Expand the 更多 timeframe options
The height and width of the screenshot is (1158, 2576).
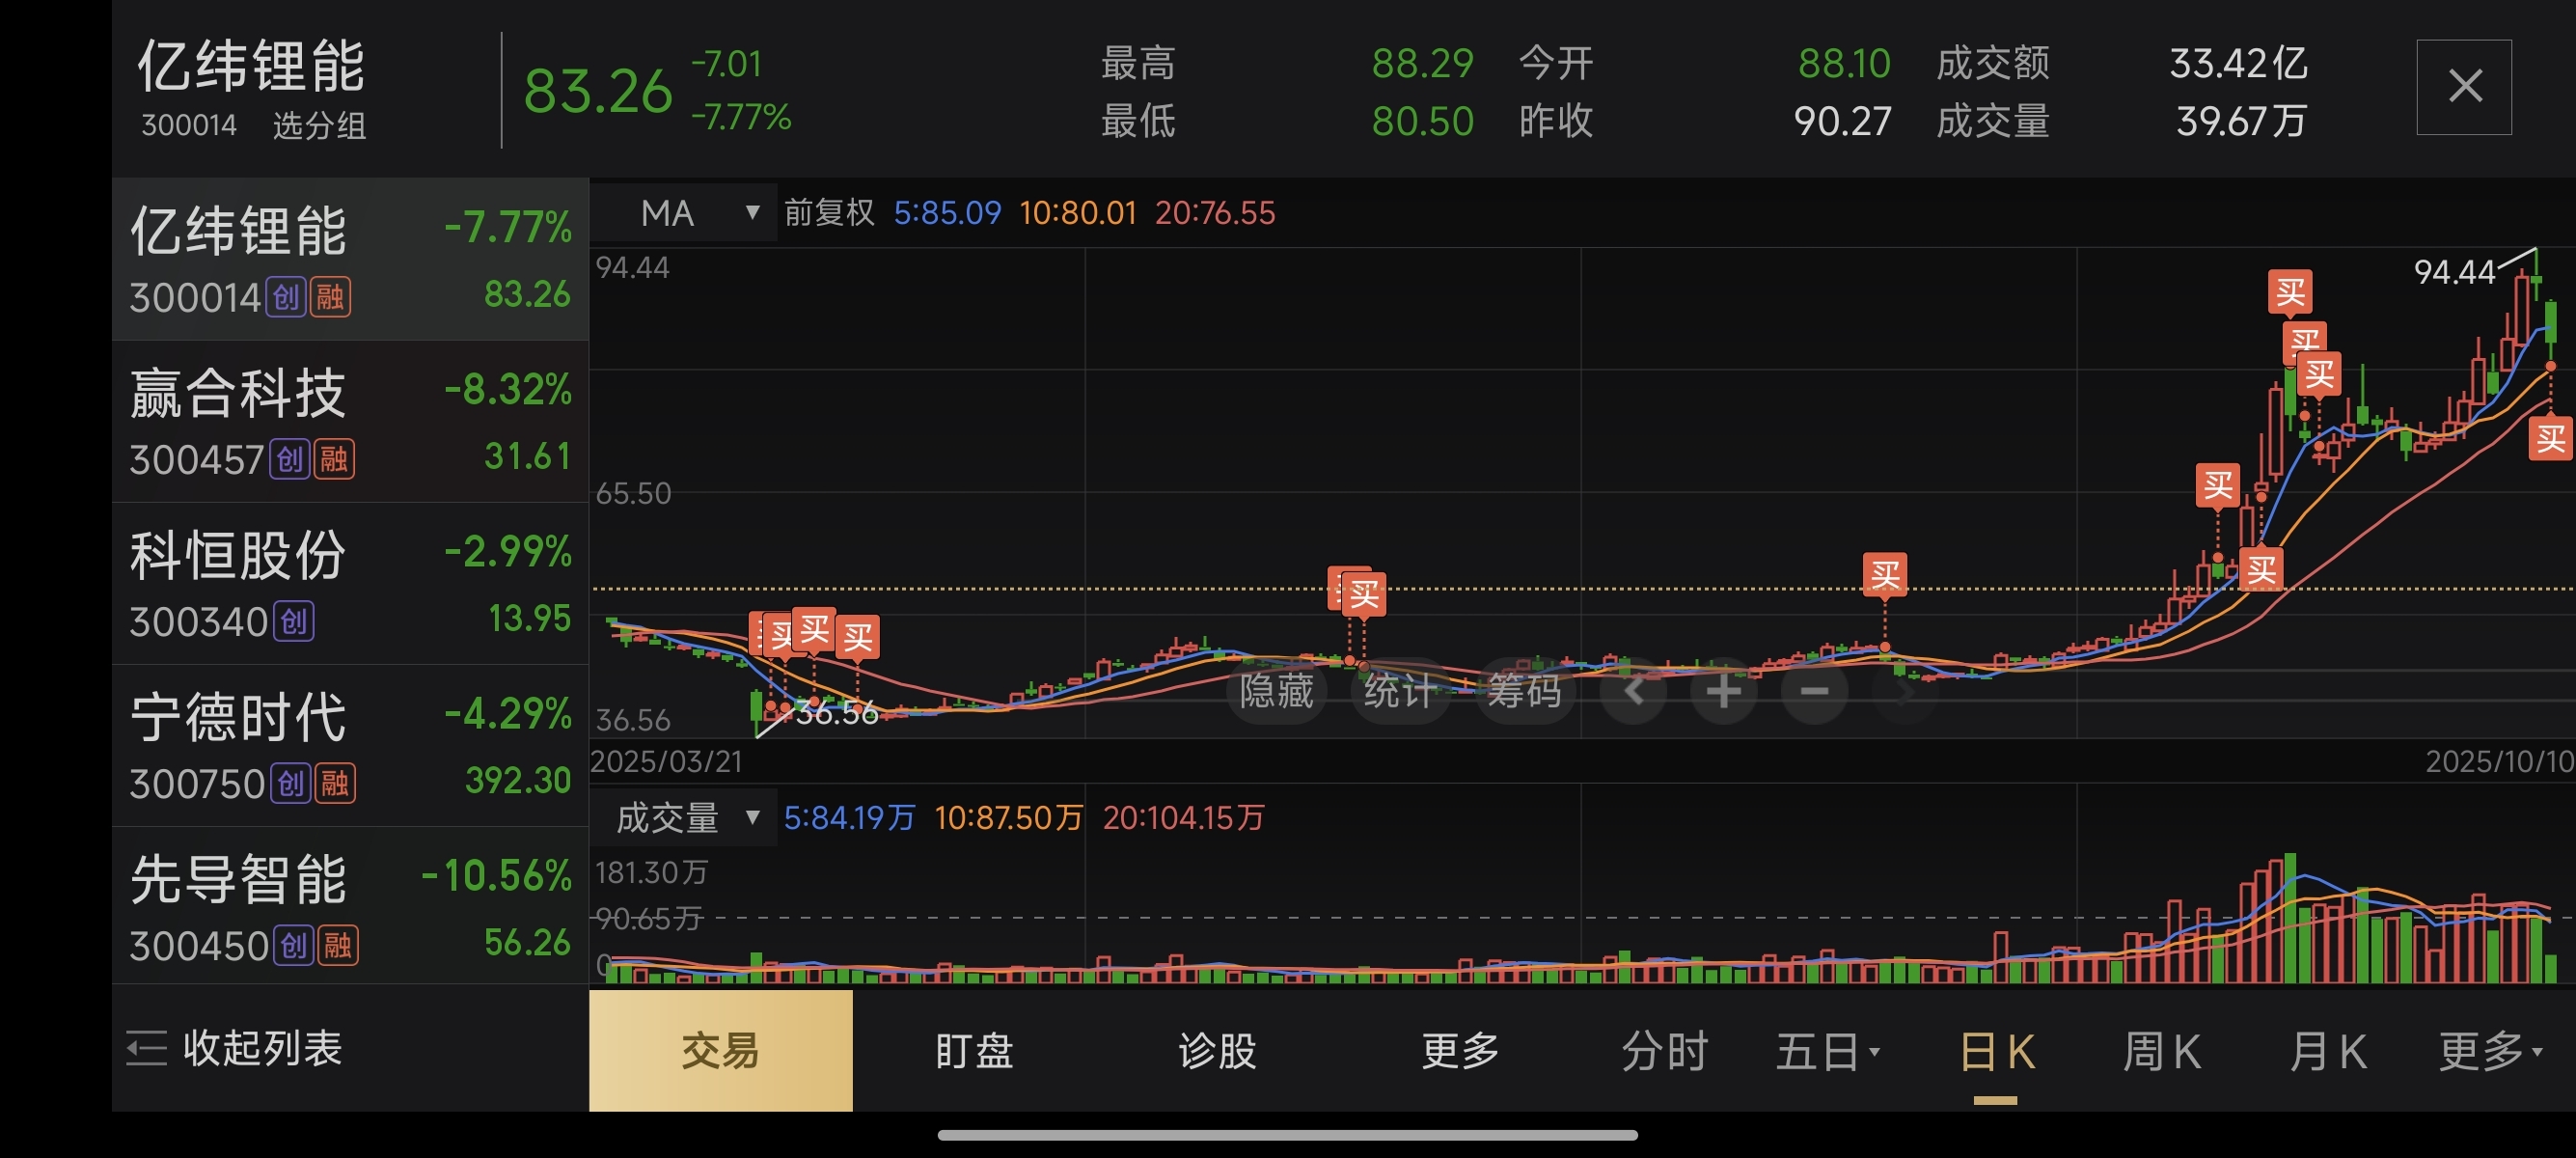[x=2489, y=1052]
